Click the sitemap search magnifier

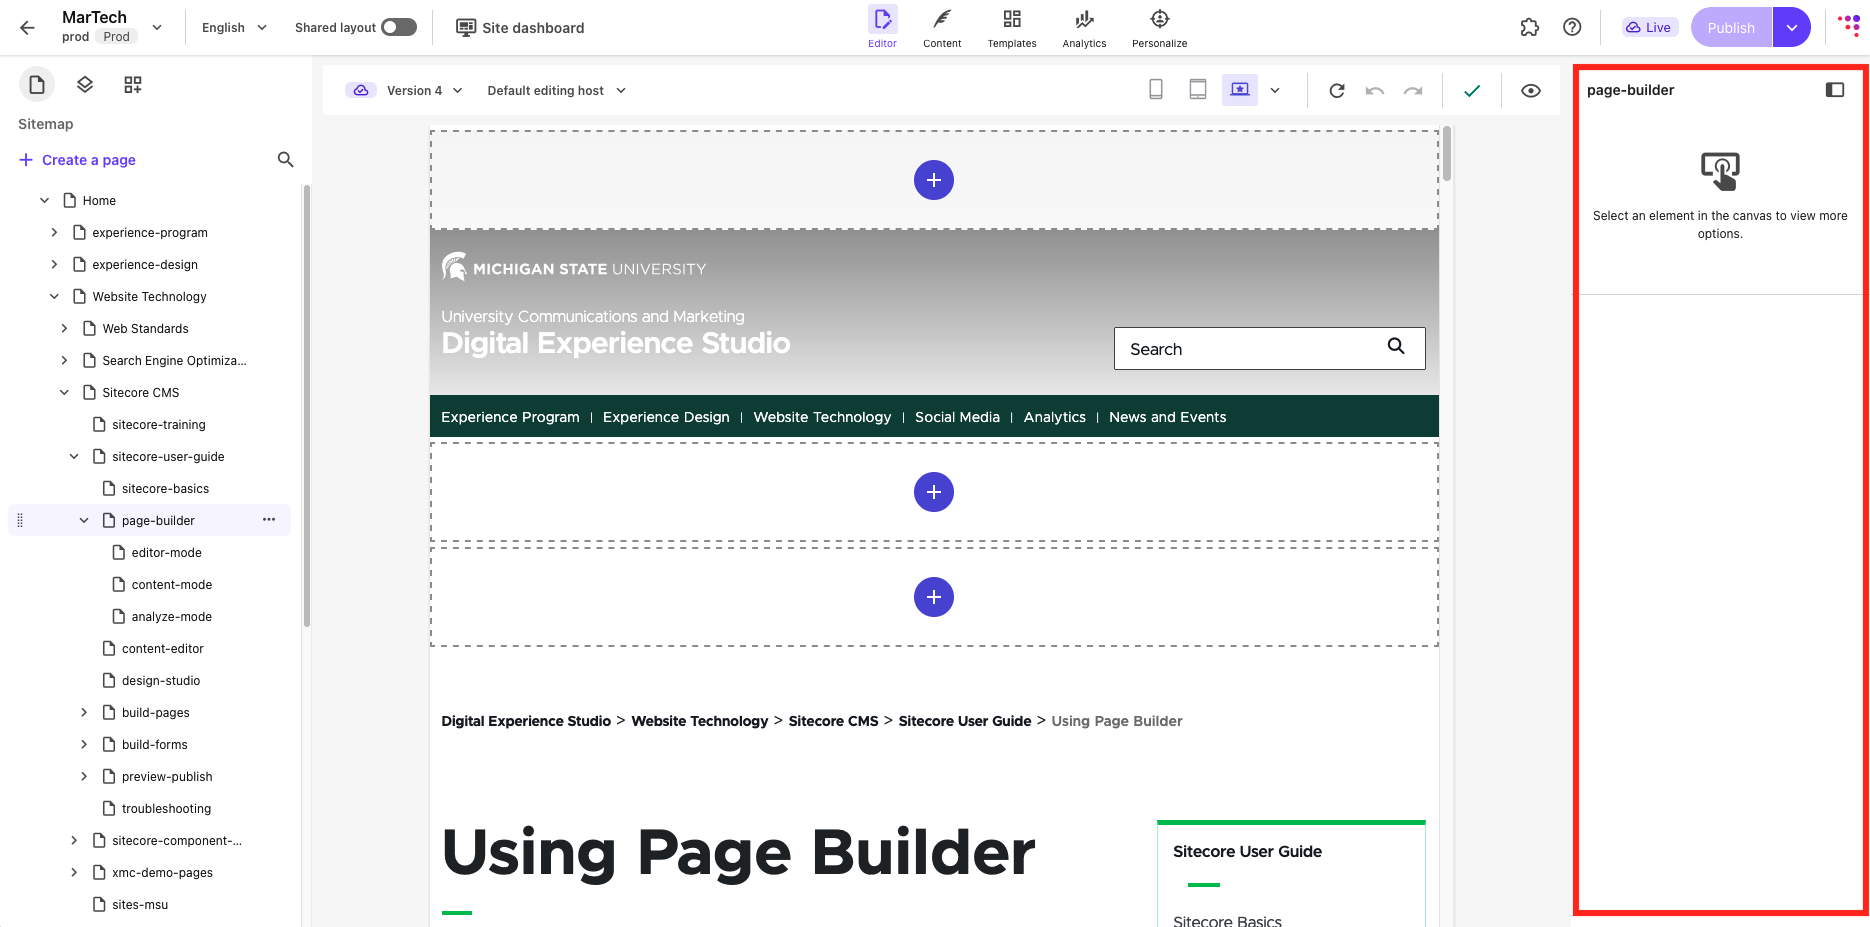[285, 160]
